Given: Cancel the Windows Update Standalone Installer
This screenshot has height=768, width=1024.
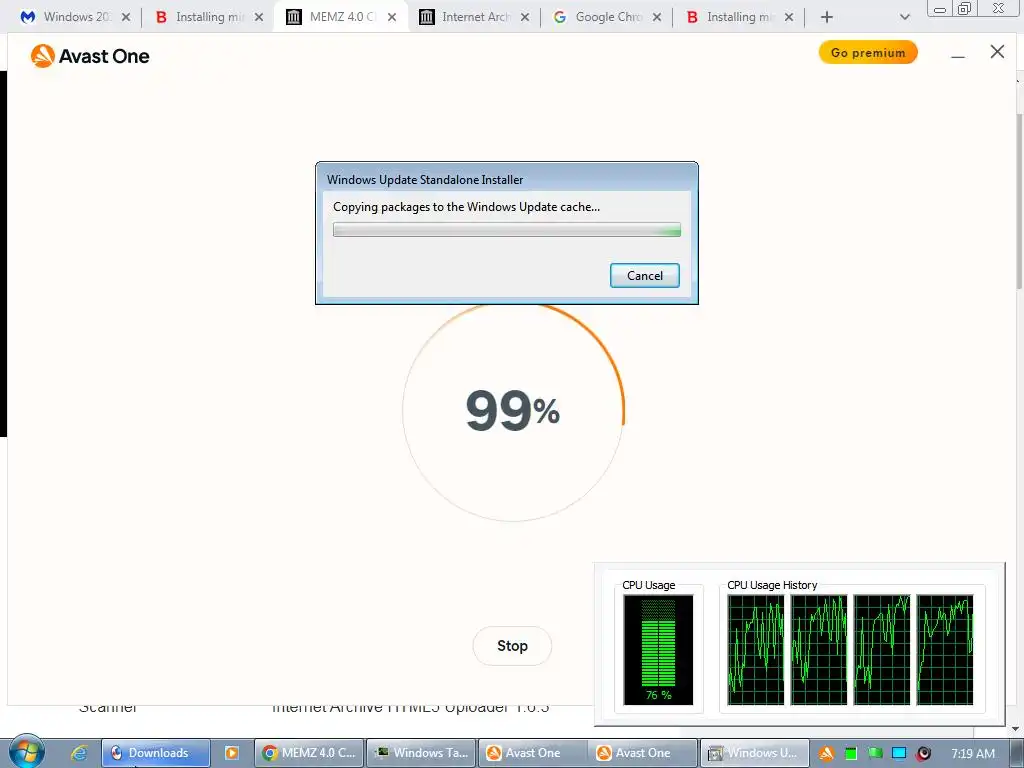Looking at the screenshot, I should pyautogui.click(x=645, y=276).
